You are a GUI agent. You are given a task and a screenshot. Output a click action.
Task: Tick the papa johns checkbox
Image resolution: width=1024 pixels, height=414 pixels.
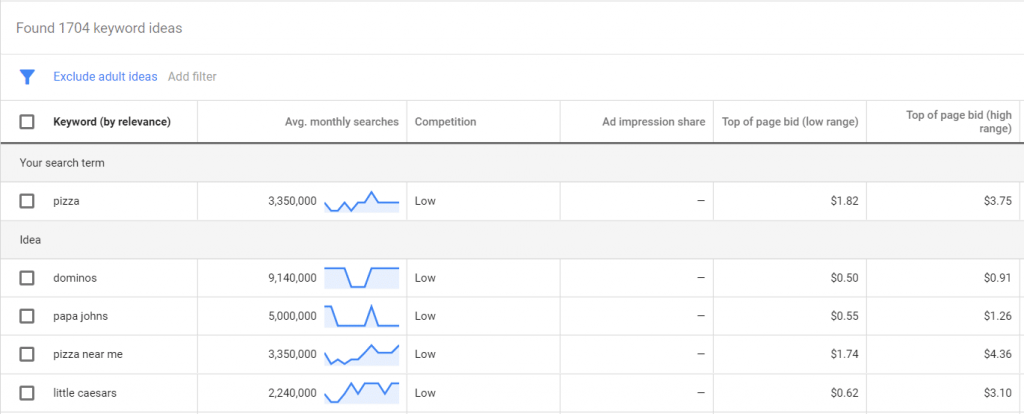(x=27, y=316)
